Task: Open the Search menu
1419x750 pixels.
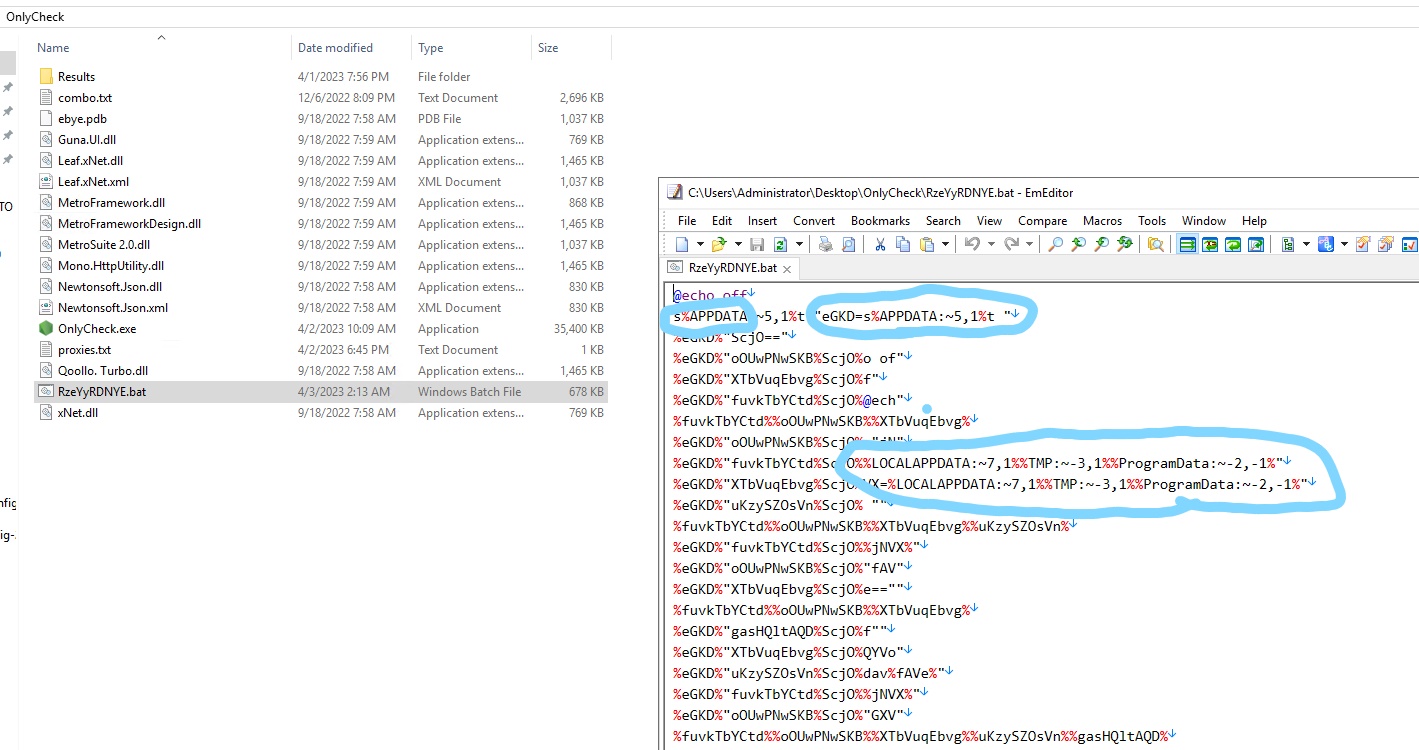Action: pyautogui.click(x=943, y=220)
